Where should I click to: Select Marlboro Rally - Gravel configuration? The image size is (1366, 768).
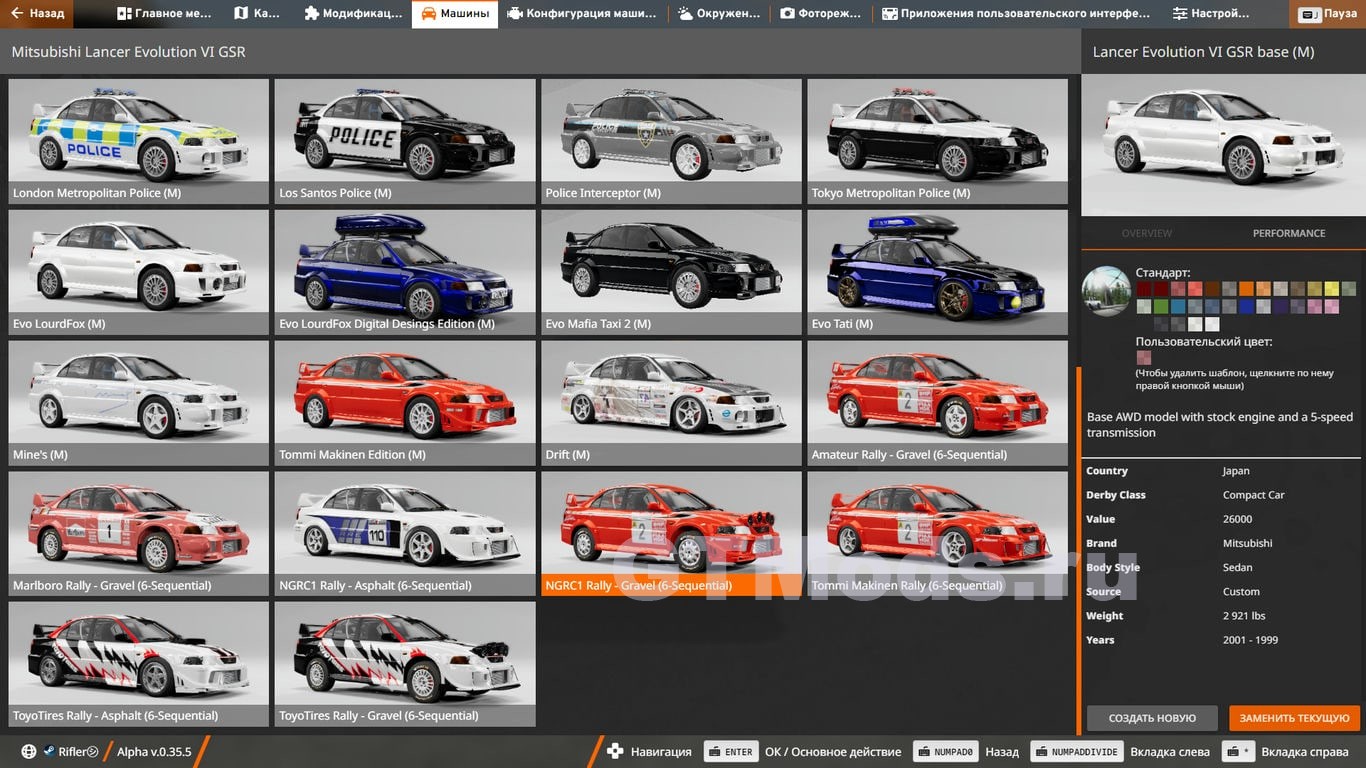pos(139,534)
